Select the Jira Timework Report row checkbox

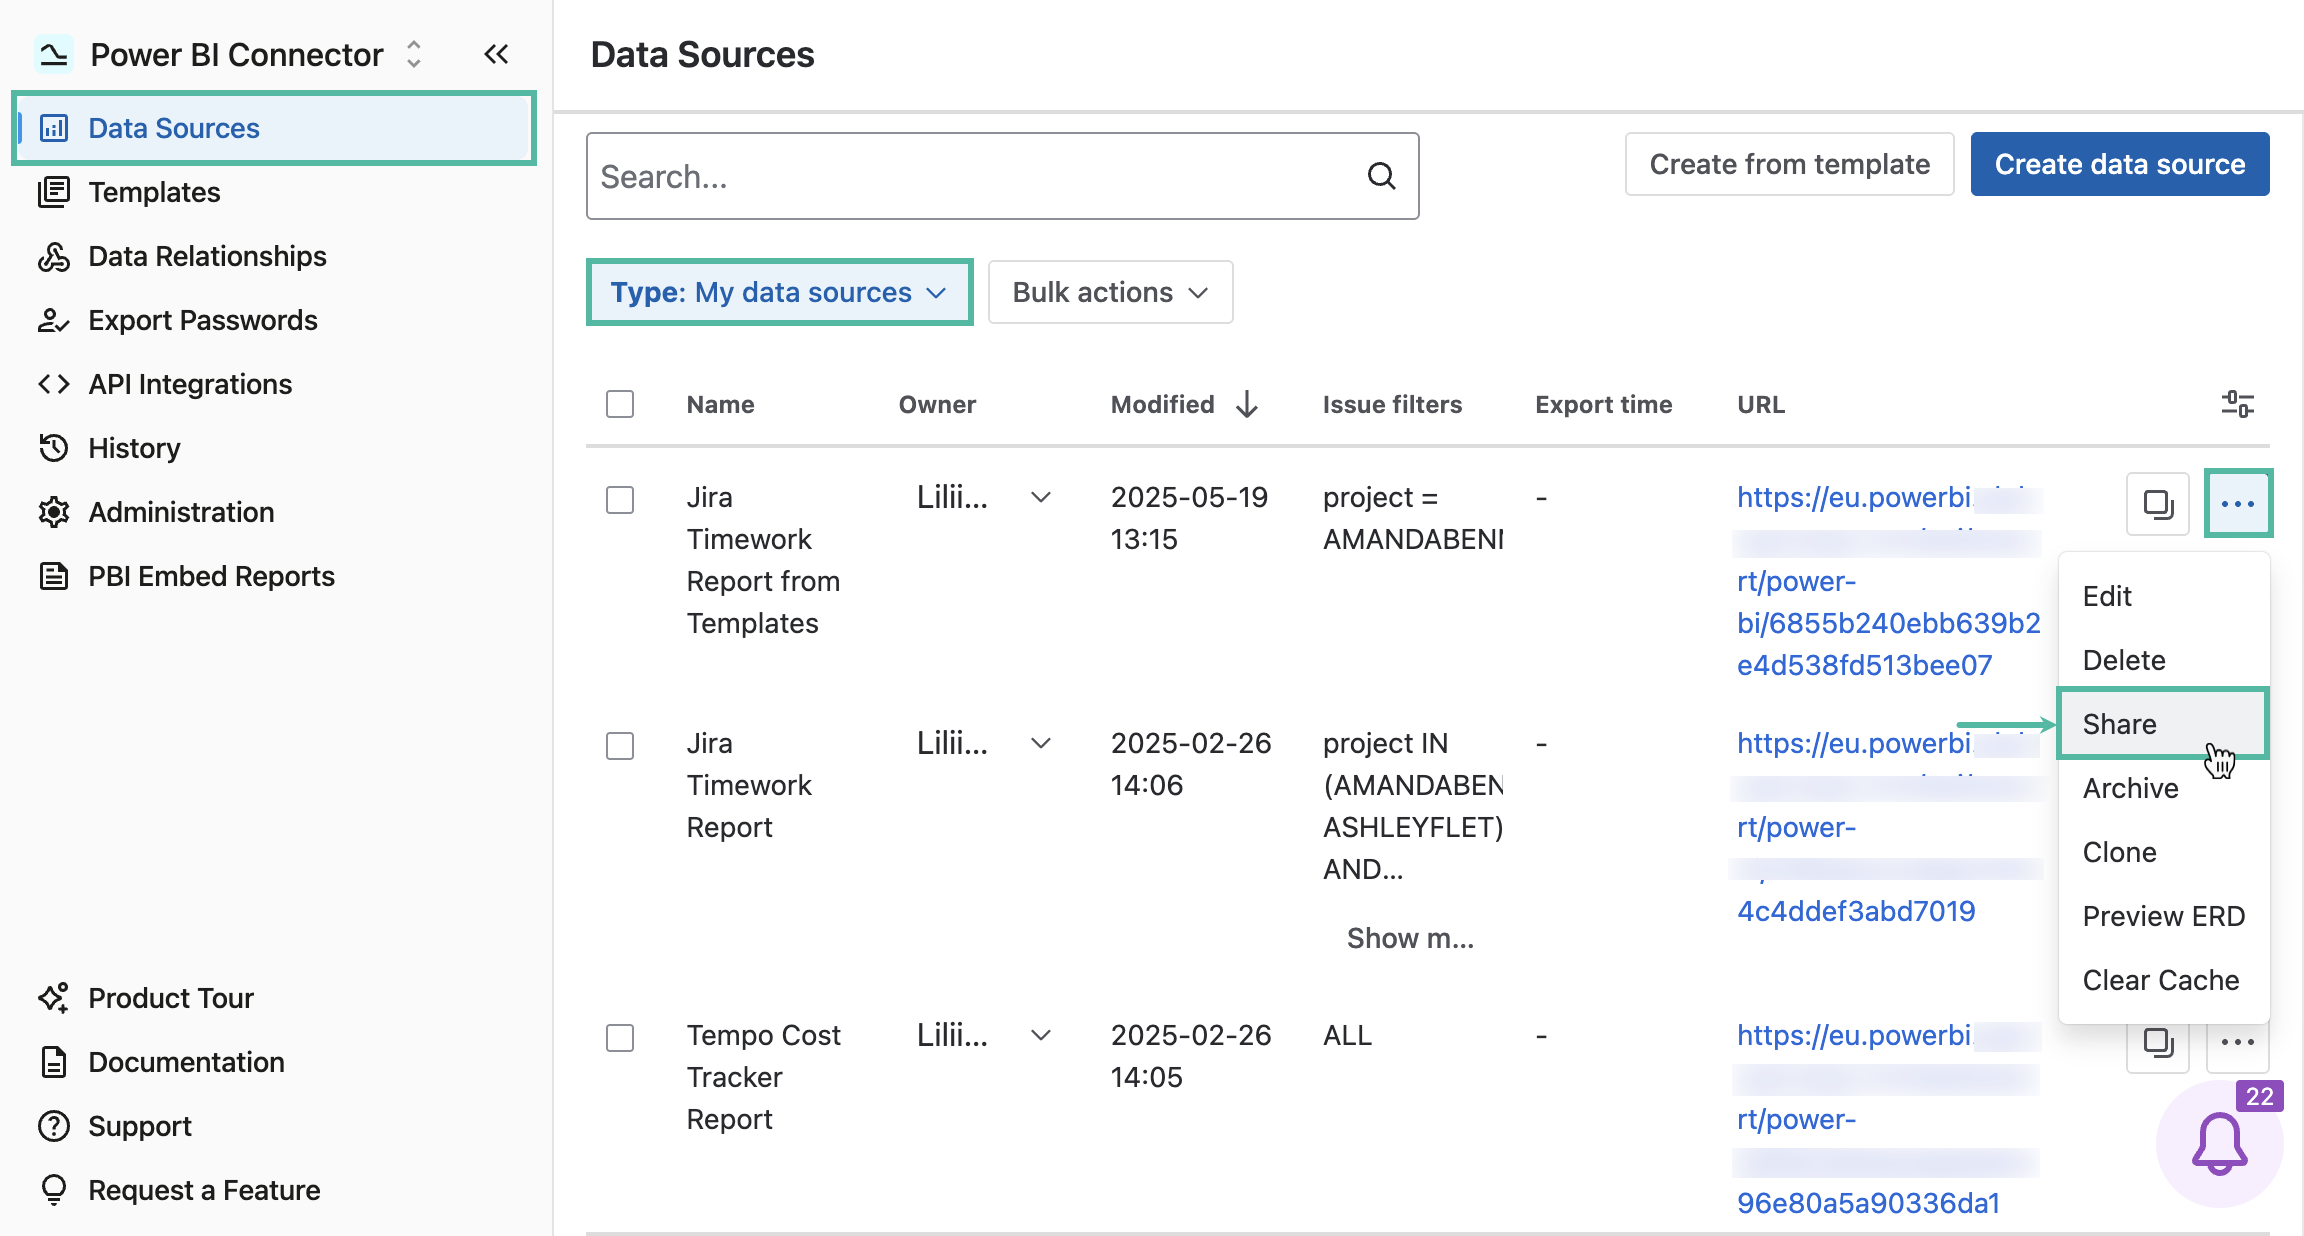620,745
